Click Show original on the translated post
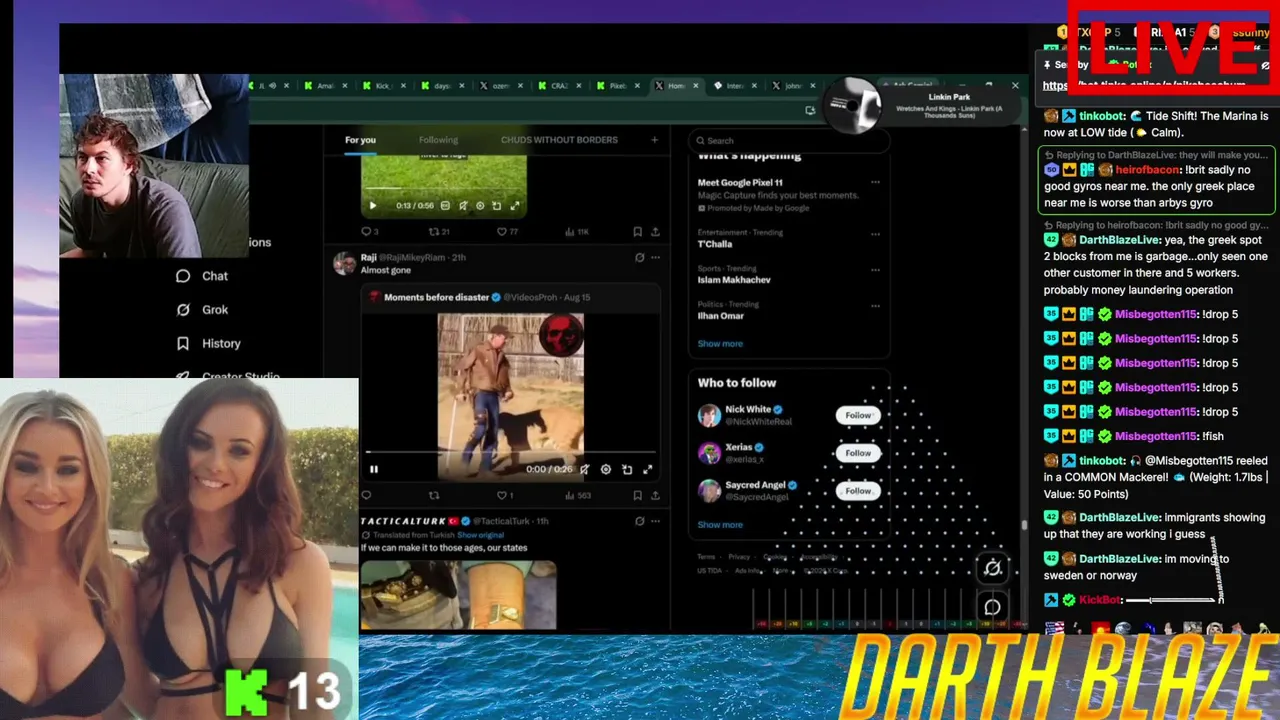 (x=481, y=535)
